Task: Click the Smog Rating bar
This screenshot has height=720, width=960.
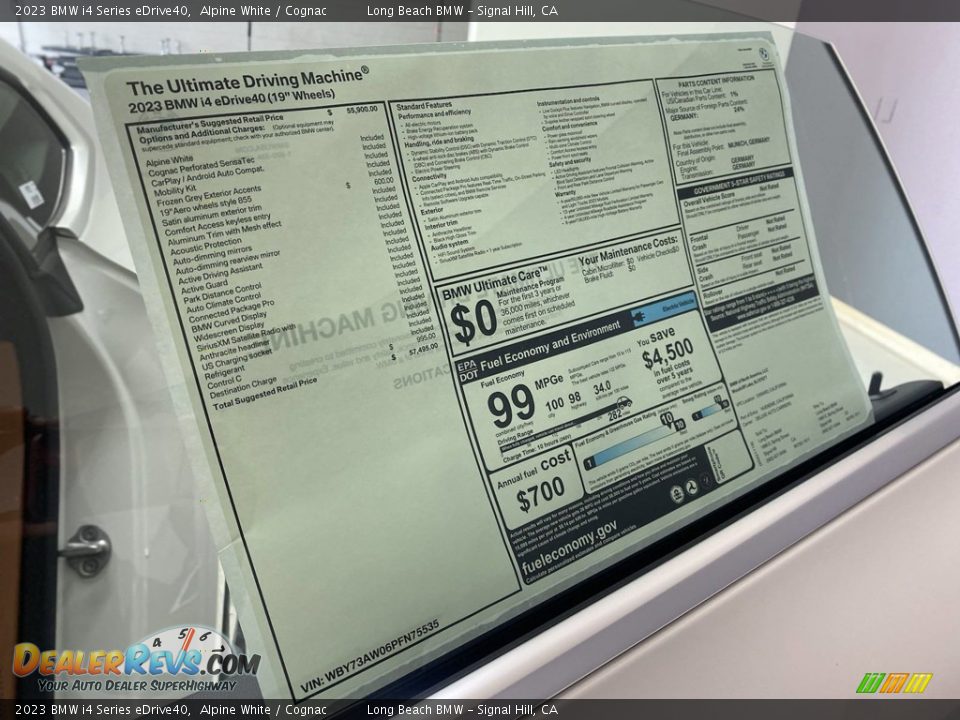Action: 711,409
